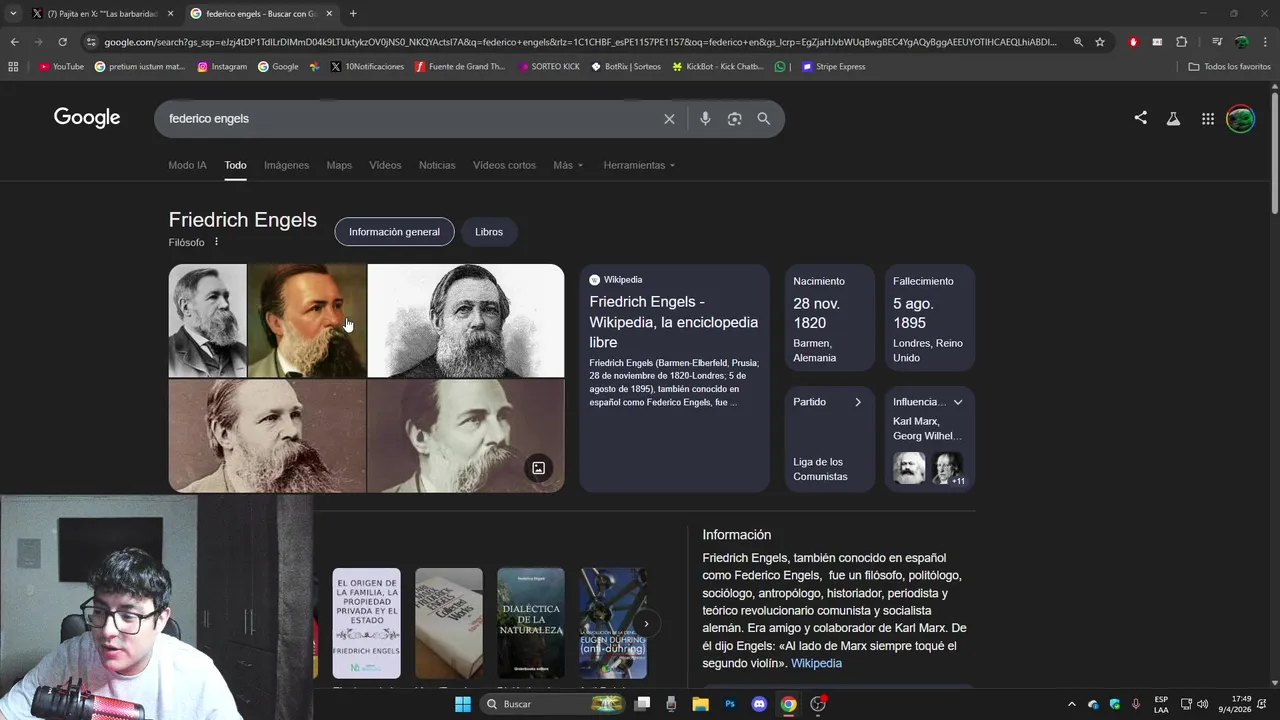The image size is (1280, 720).
Task: Open Todos los favoritos folder
Action: [1229, 67]
